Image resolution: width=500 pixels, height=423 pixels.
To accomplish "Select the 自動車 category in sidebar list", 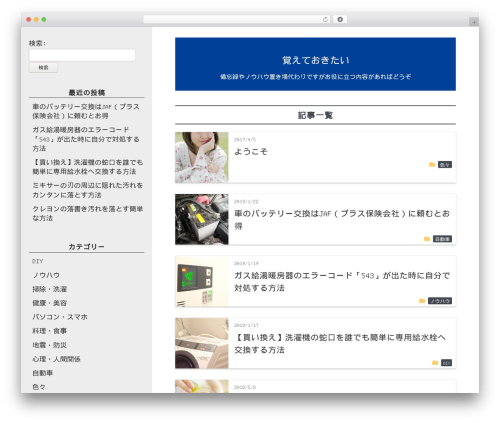I will pos(43,373).
